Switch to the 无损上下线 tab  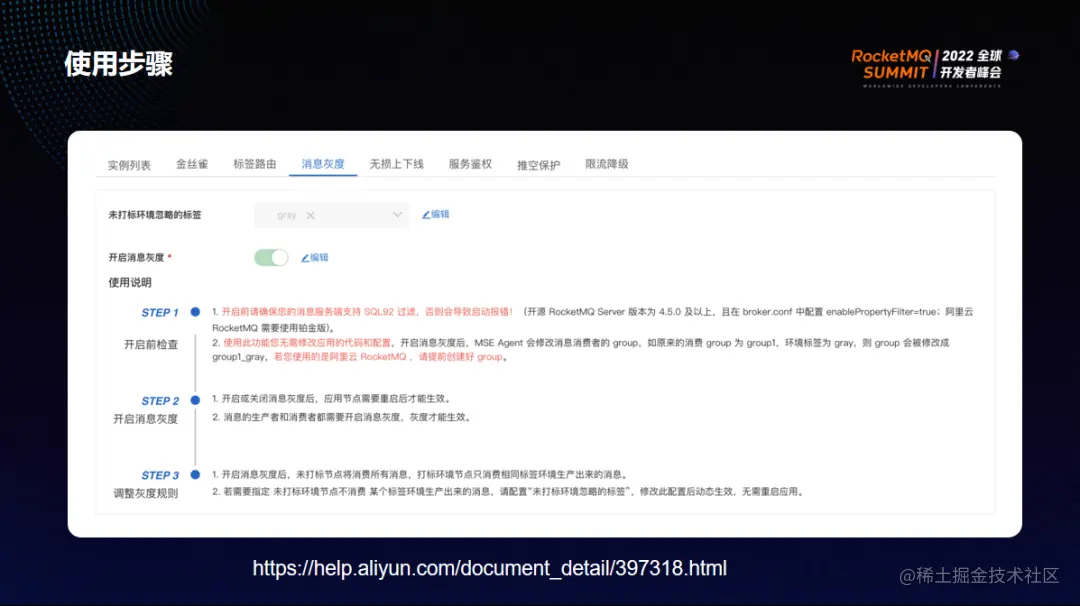coord(396,164)
